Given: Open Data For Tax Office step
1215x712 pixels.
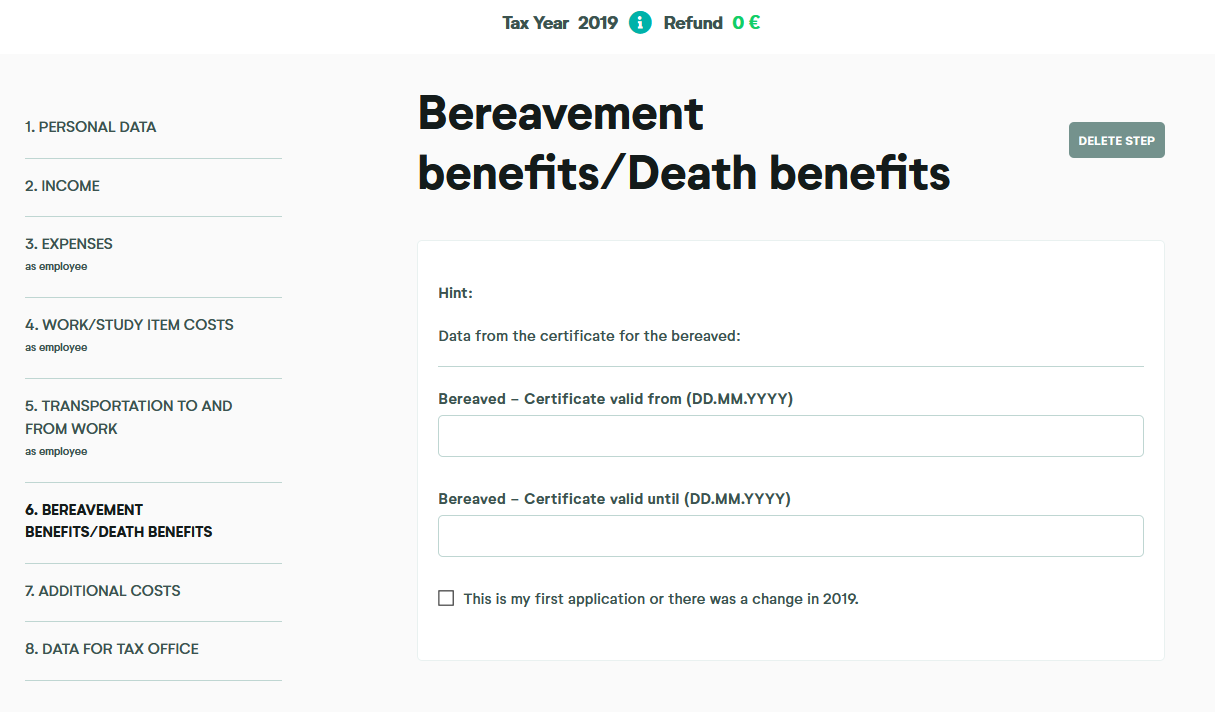Looking at the screenshot, I should 112,649.
